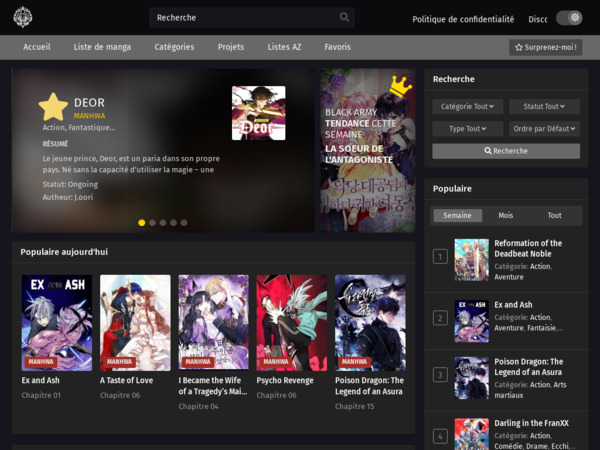Viewport: 600px width, 450px height.
Task: Click Arts martiaux category under Poison Dragon
Action: click(x=530, y=390)
